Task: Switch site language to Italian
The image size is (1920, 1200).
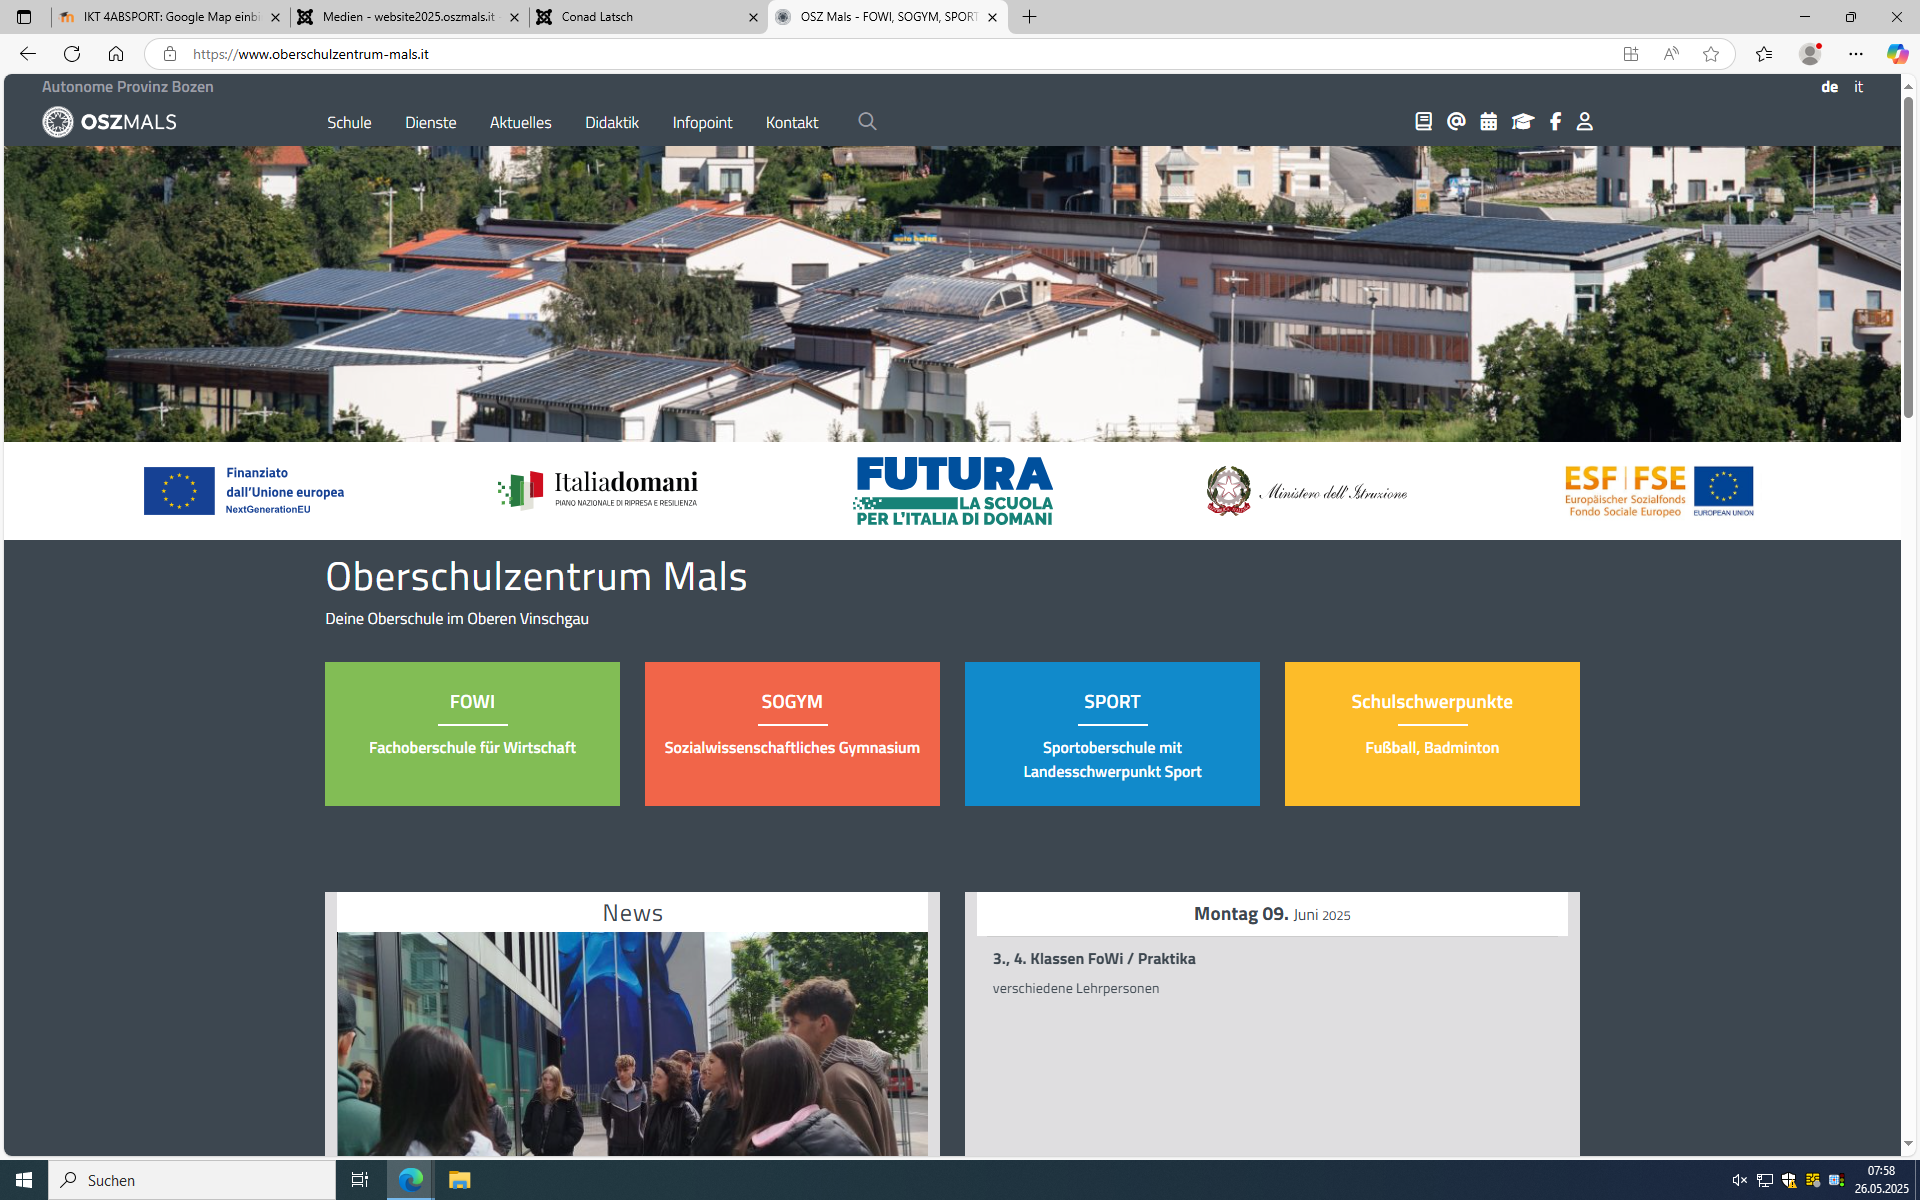Action: 1858,87
